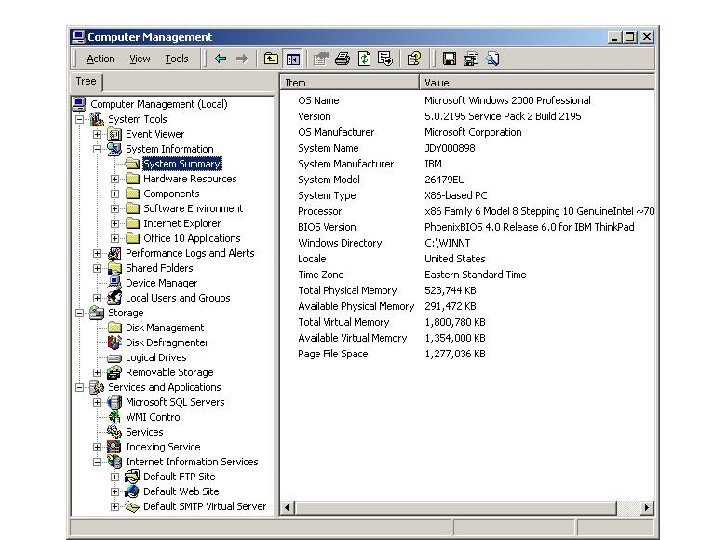Viewport: 720px width, 540px height.
Task: Select the Internet Explorer folder
Action: click(x=182, y=224)
